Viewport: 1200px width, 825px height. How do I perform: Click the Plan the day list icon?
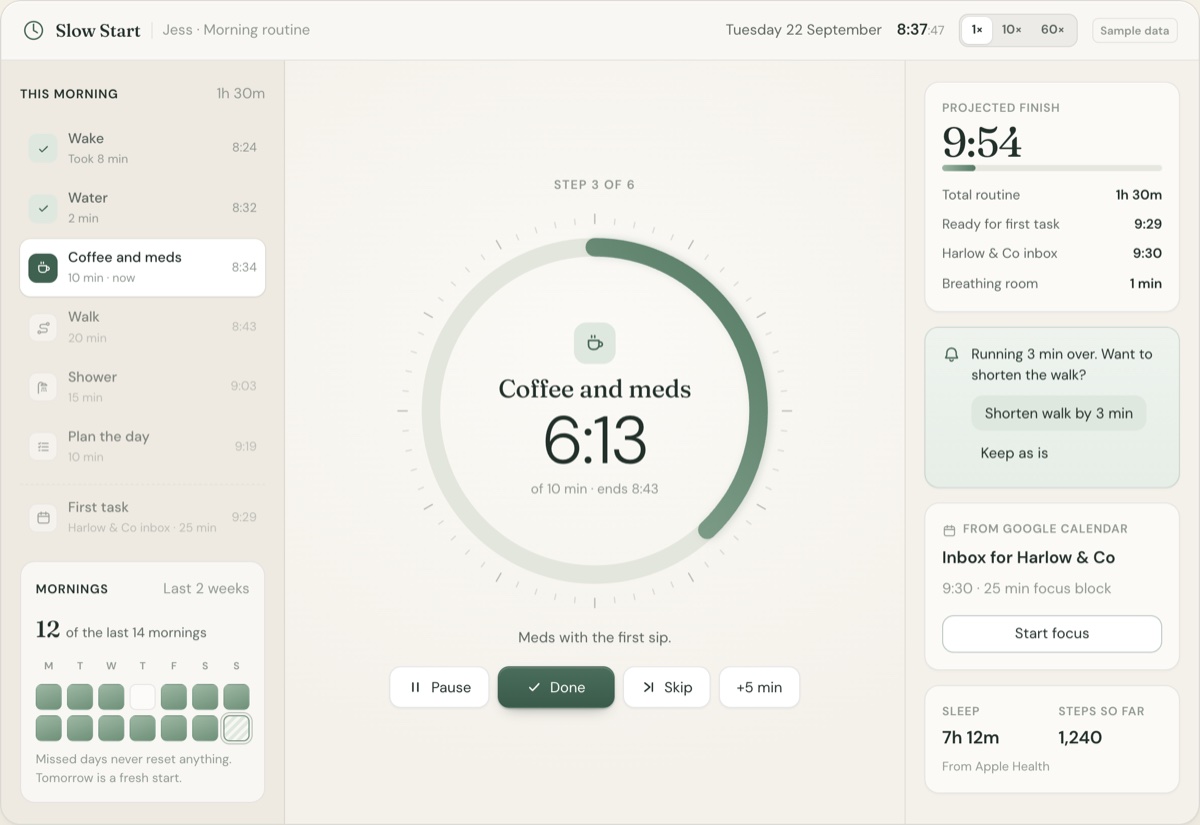(x=43, y=446)
